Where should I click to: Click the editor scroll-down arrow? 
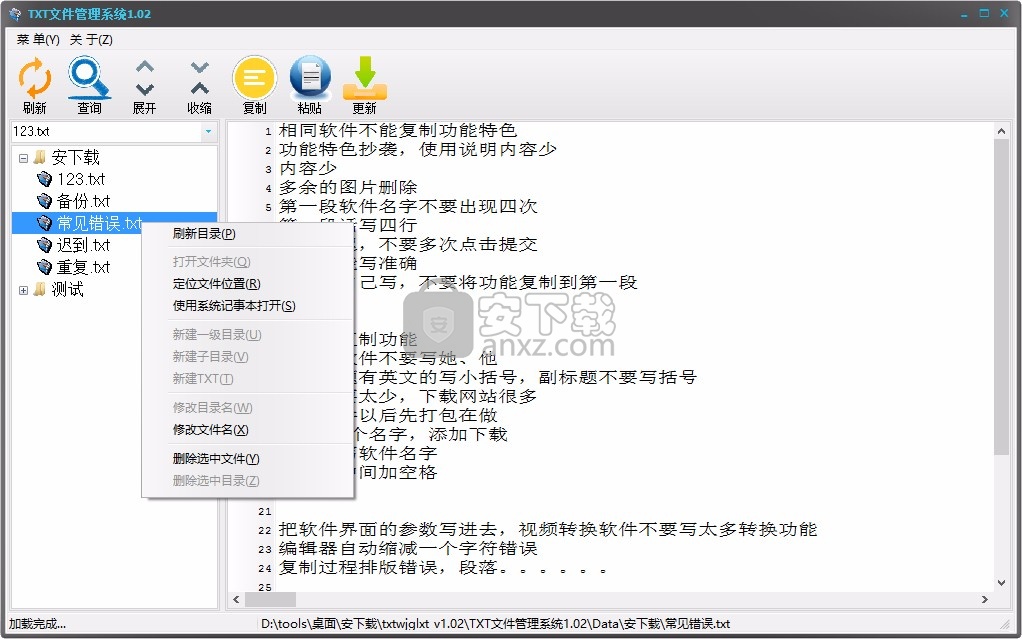pos(1002,583)
